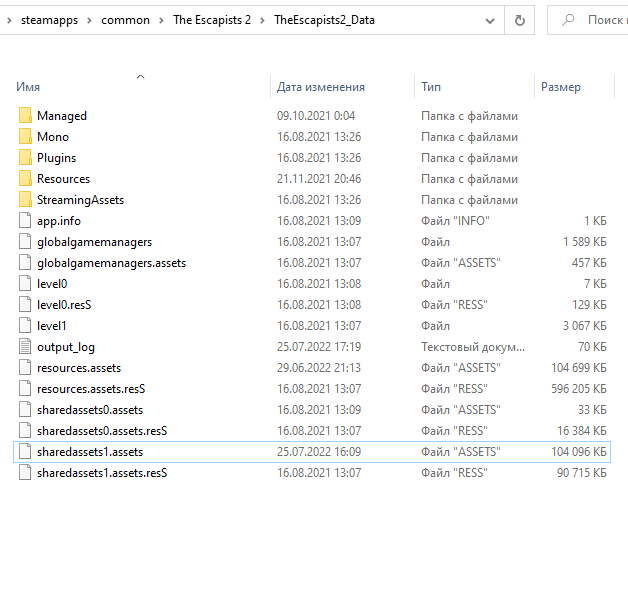The image size is (628, 610).
Task: Select the level1 file name
Action: pos(52,326)
